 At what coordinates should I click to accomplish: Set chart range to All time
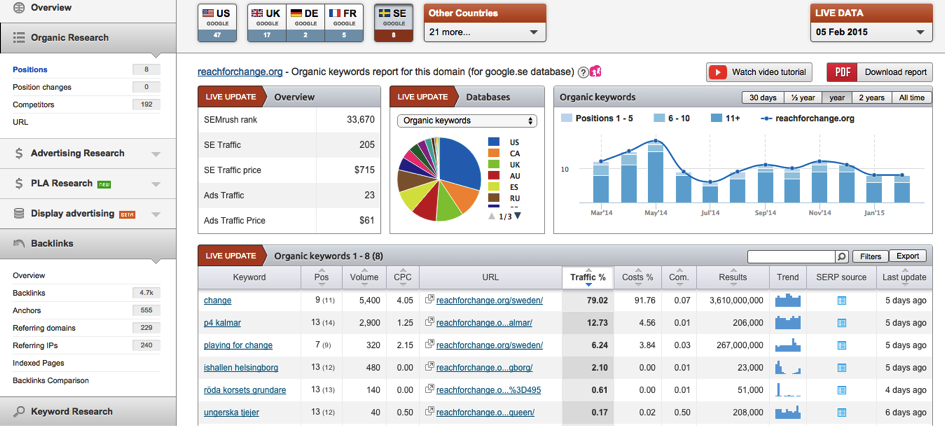[912, 98]
